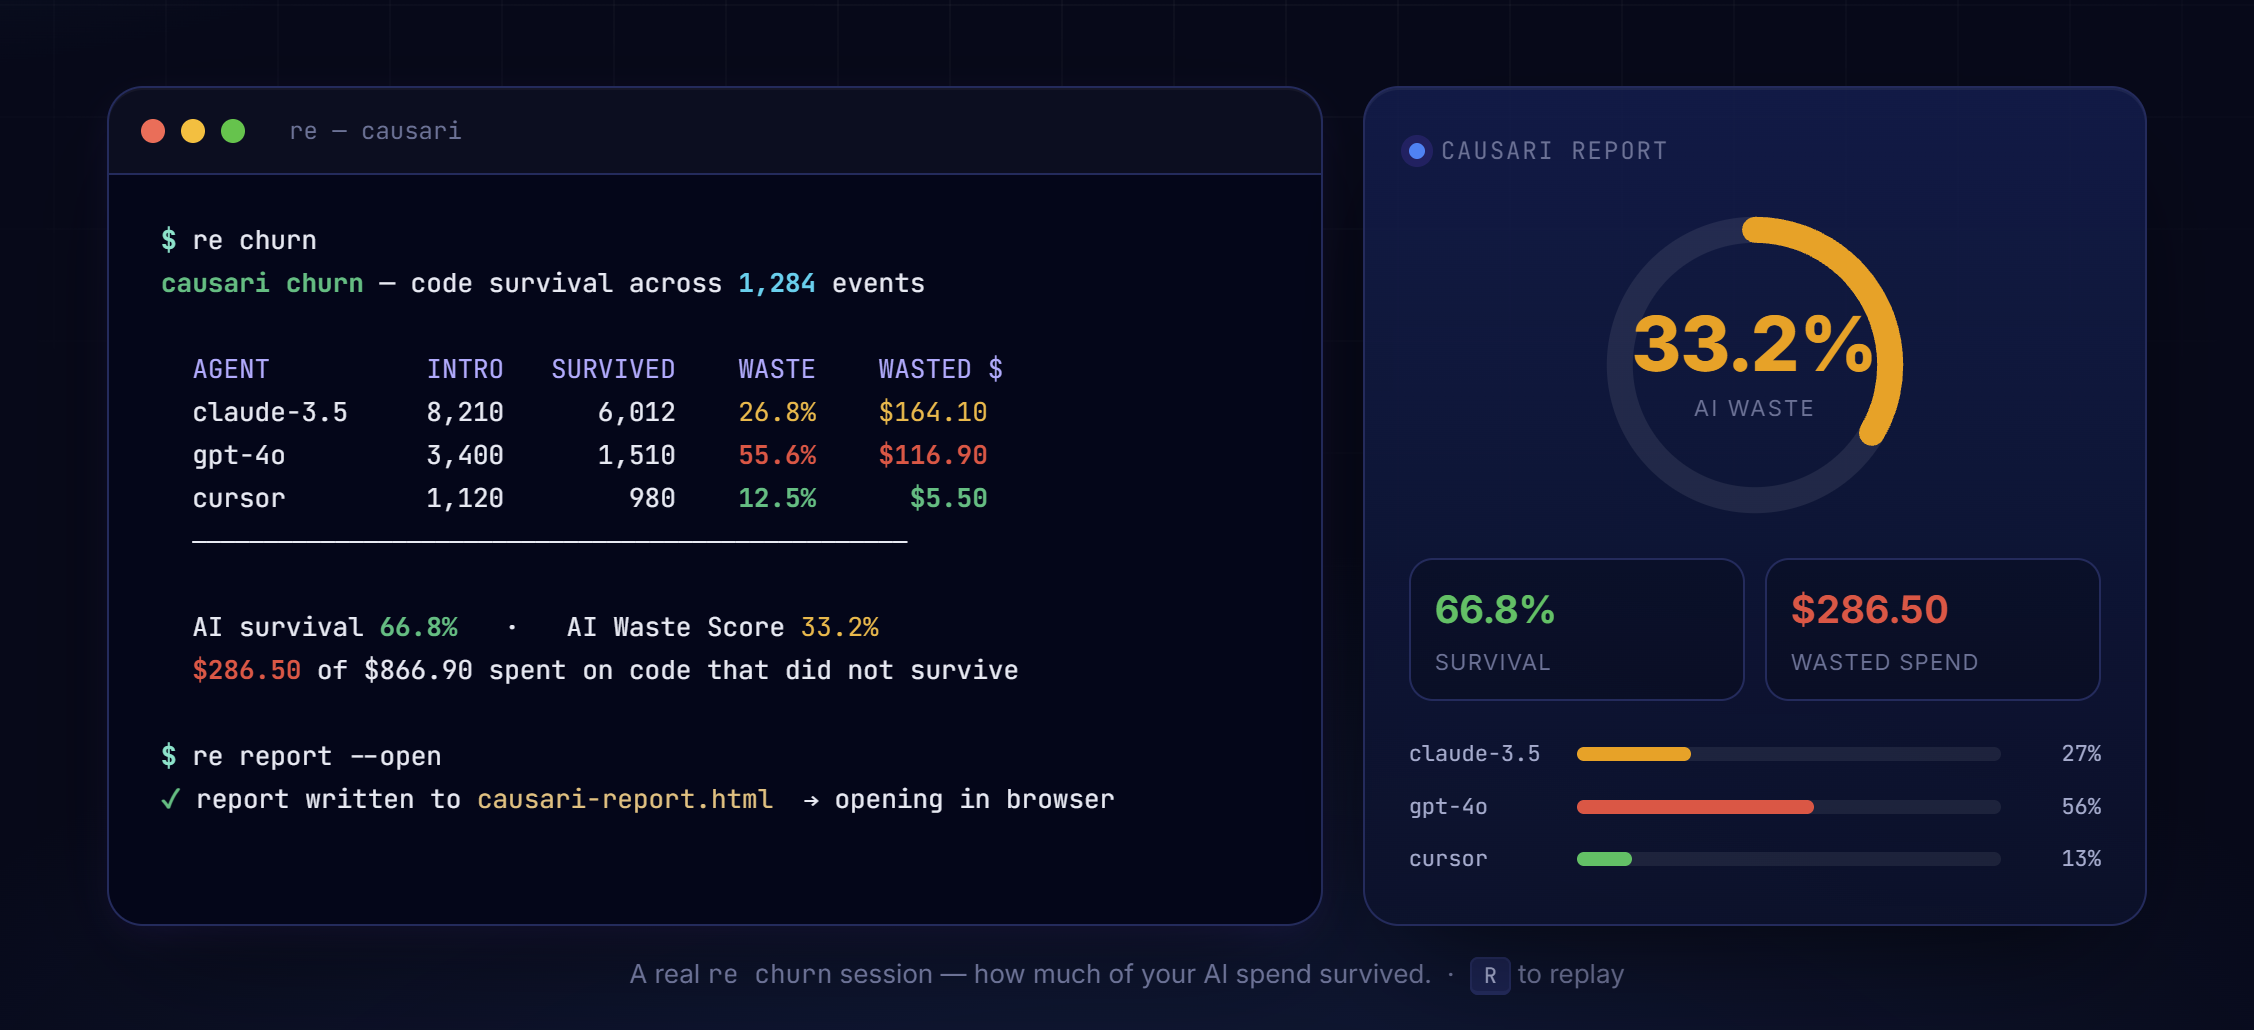
Task: Click the 27% label for claude-3.5
Action: [x=2081, y=754]
